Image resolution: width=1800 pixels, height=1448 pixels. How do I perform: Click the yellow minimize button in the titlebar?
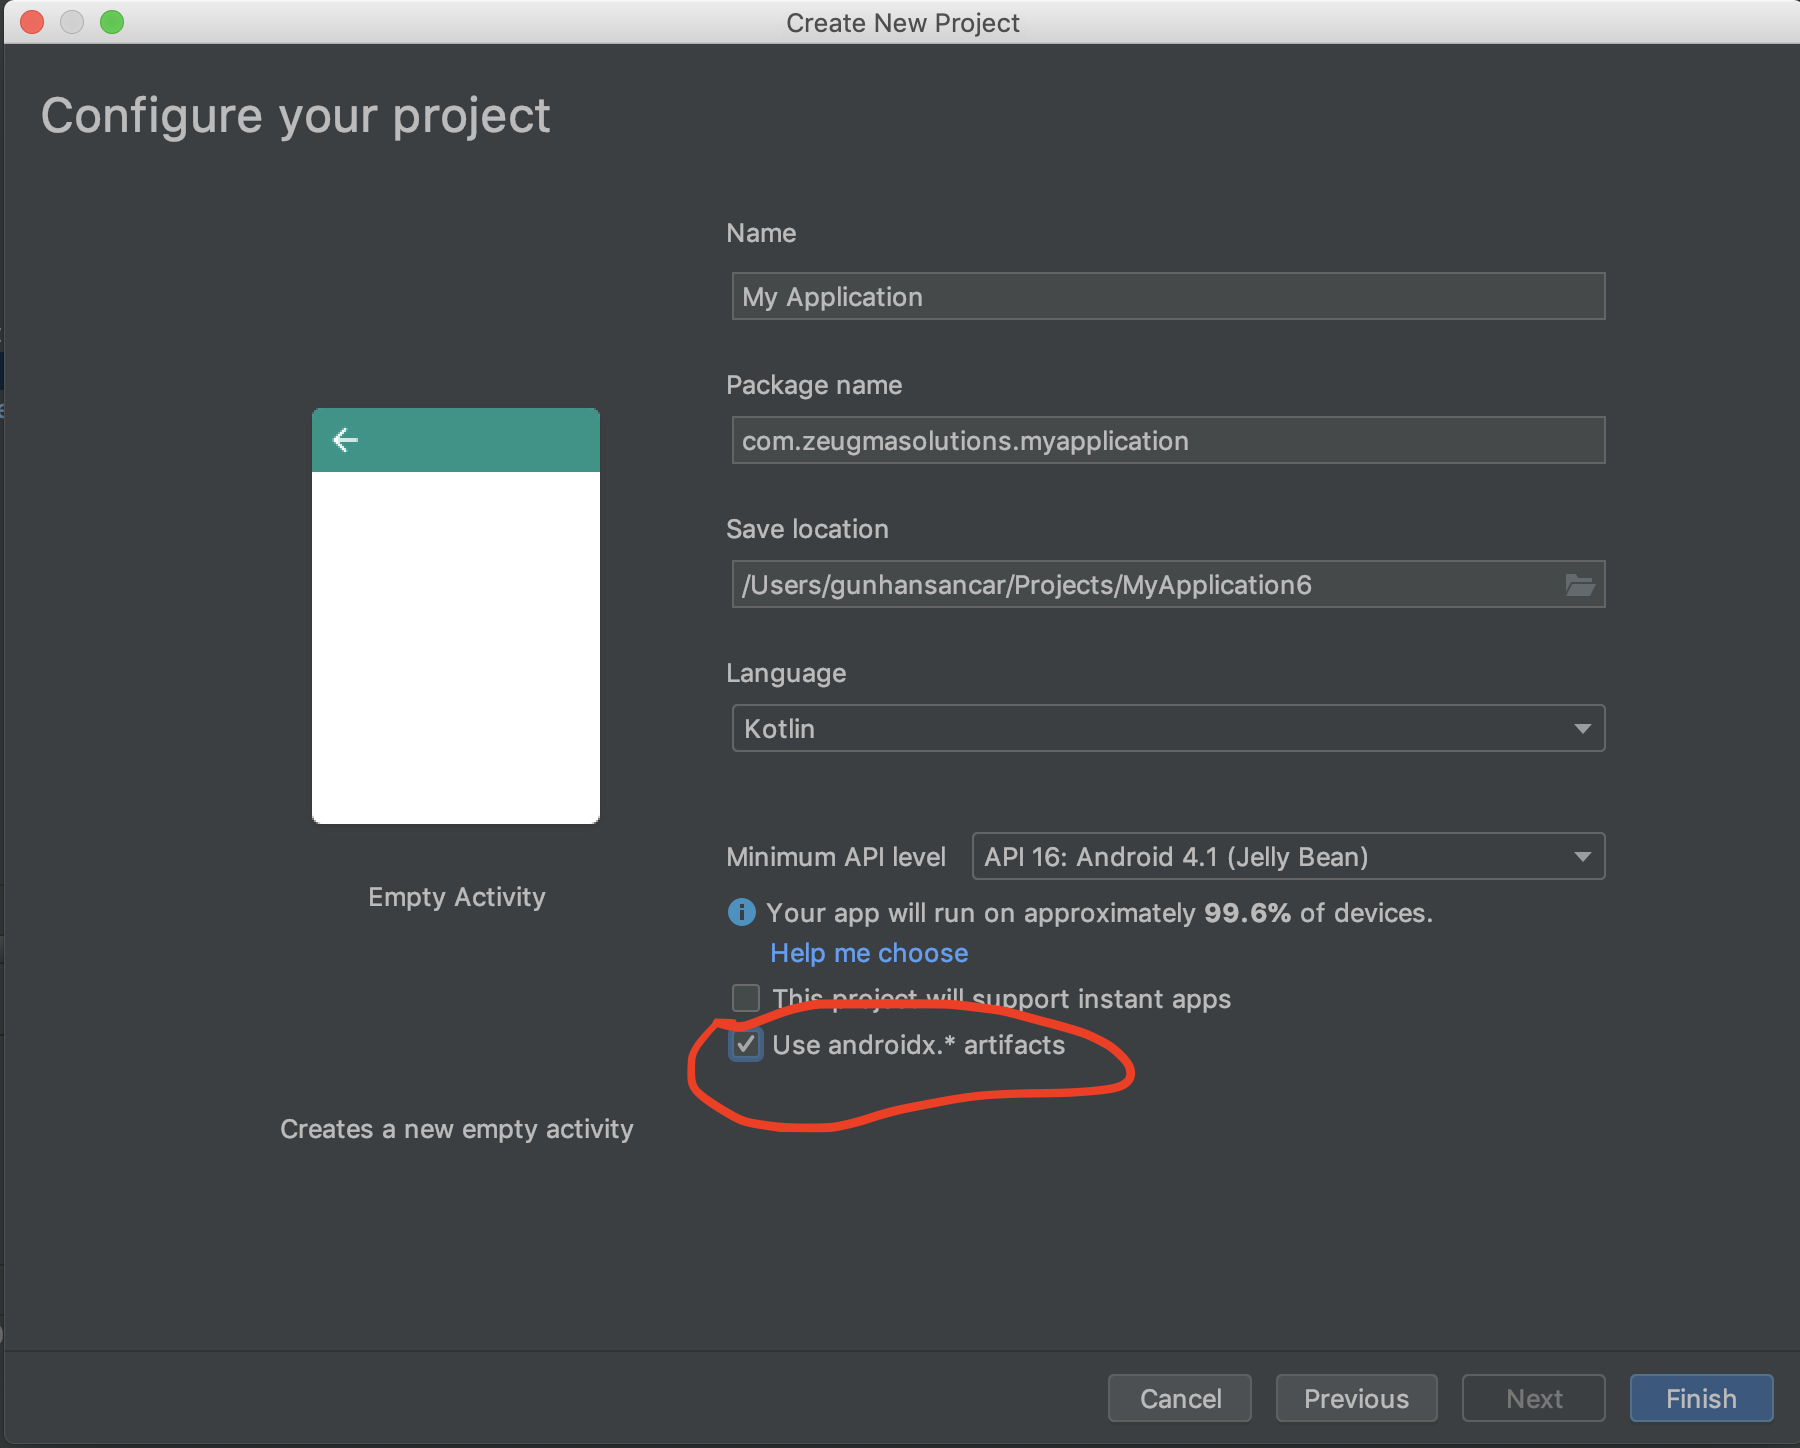coord(72,21)
